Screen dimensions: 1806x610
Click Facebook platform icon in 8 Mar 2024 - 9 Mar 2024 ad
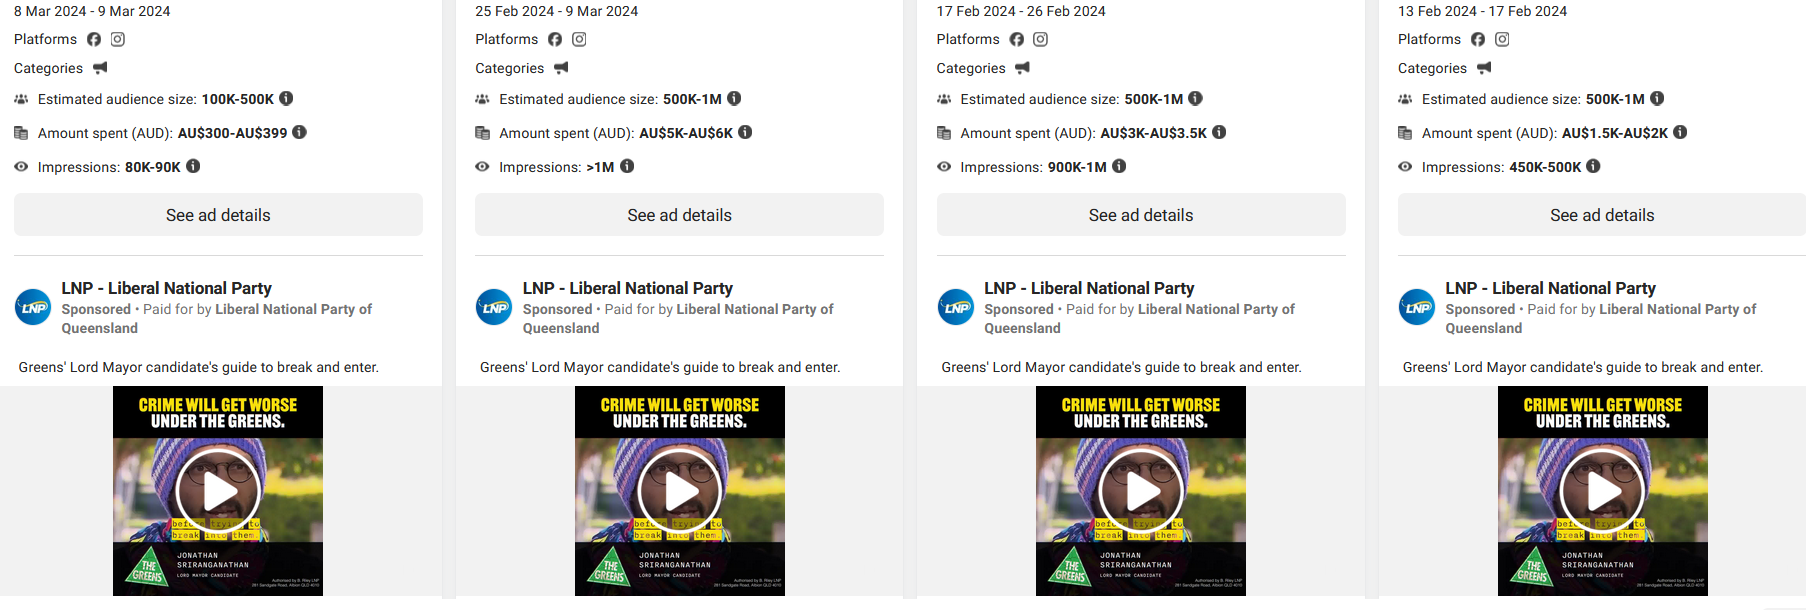click(94, 39)
